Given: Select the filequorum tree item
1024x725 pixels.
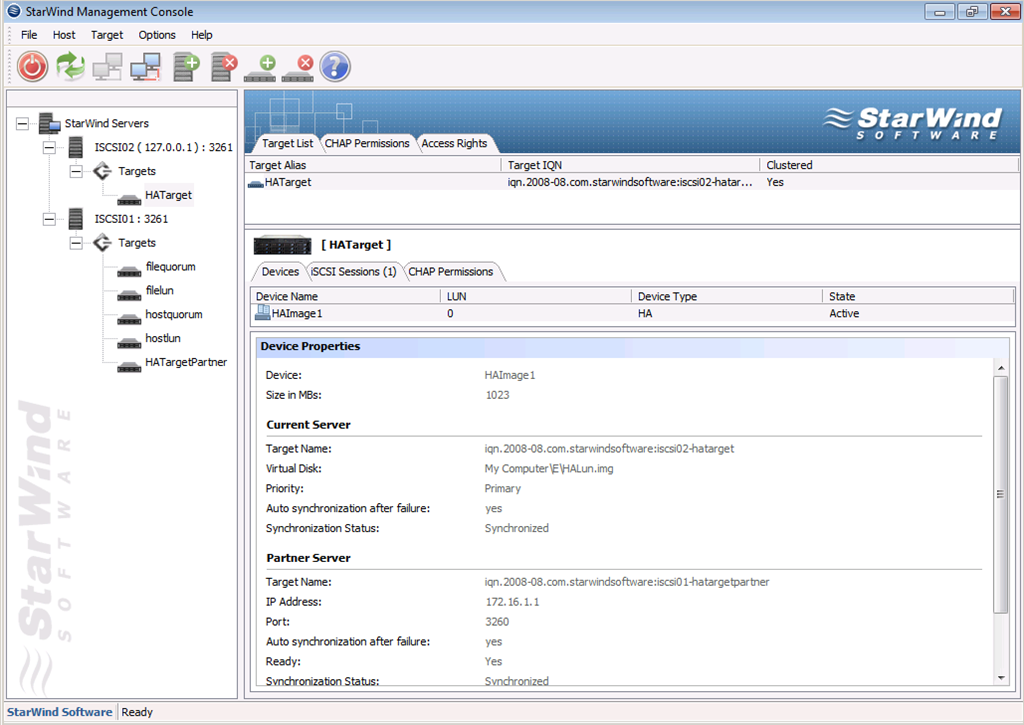Looking at the screenshot, I should pos(170,266).
